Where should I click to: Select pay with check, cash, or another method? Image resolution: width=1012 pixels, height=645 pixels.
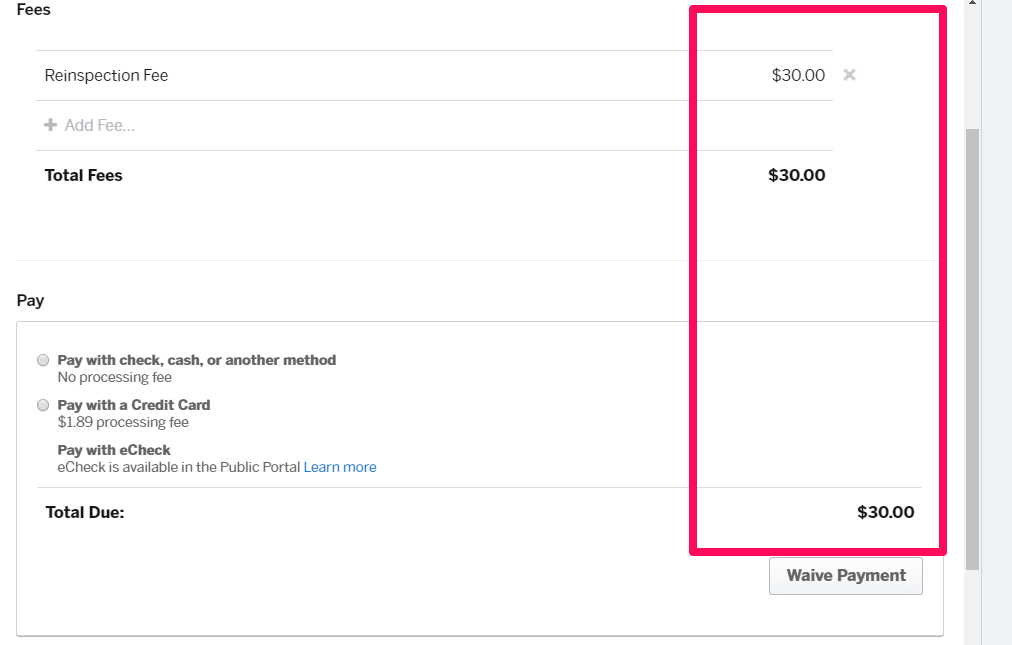pyautogui.click(x=42, y=359)
